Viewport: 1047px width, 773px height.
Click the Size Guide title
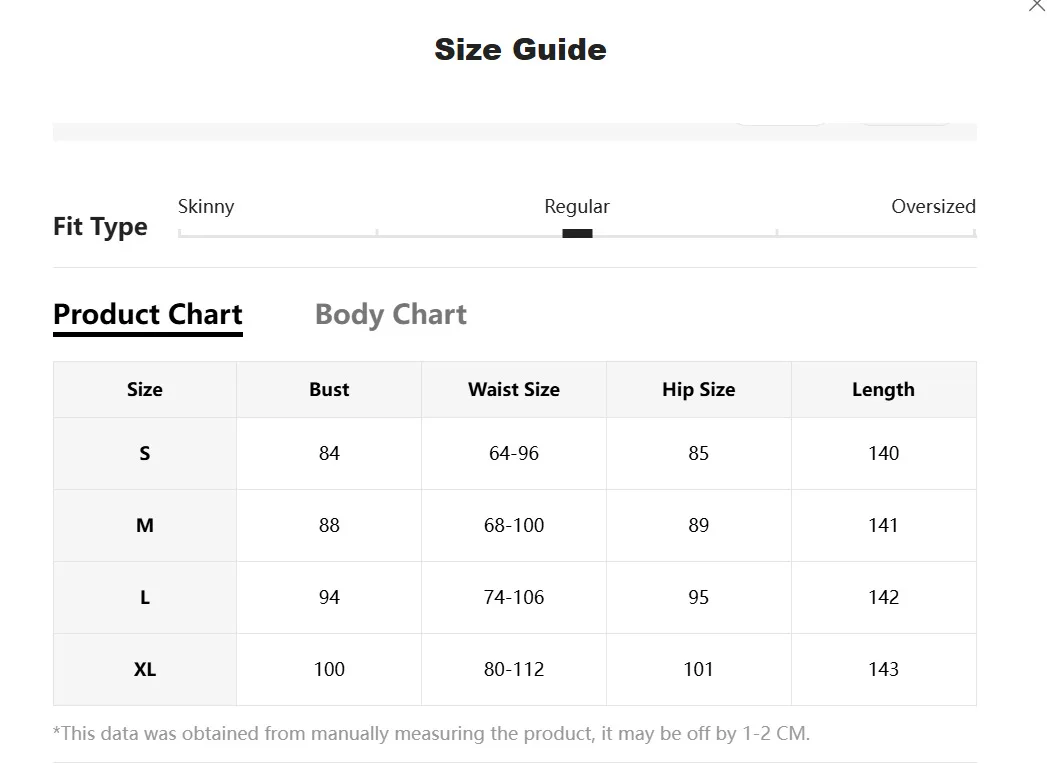[520, 49]
